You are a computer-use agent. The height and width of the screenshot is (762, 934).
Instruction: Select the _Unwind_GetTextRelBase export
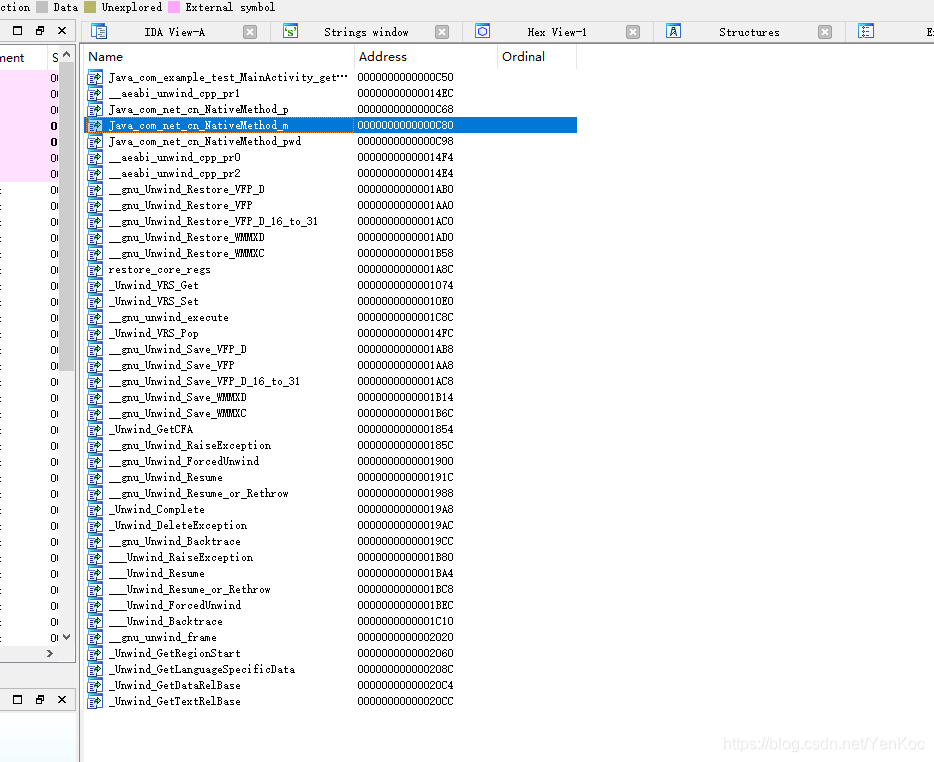(x=331, y=702)
